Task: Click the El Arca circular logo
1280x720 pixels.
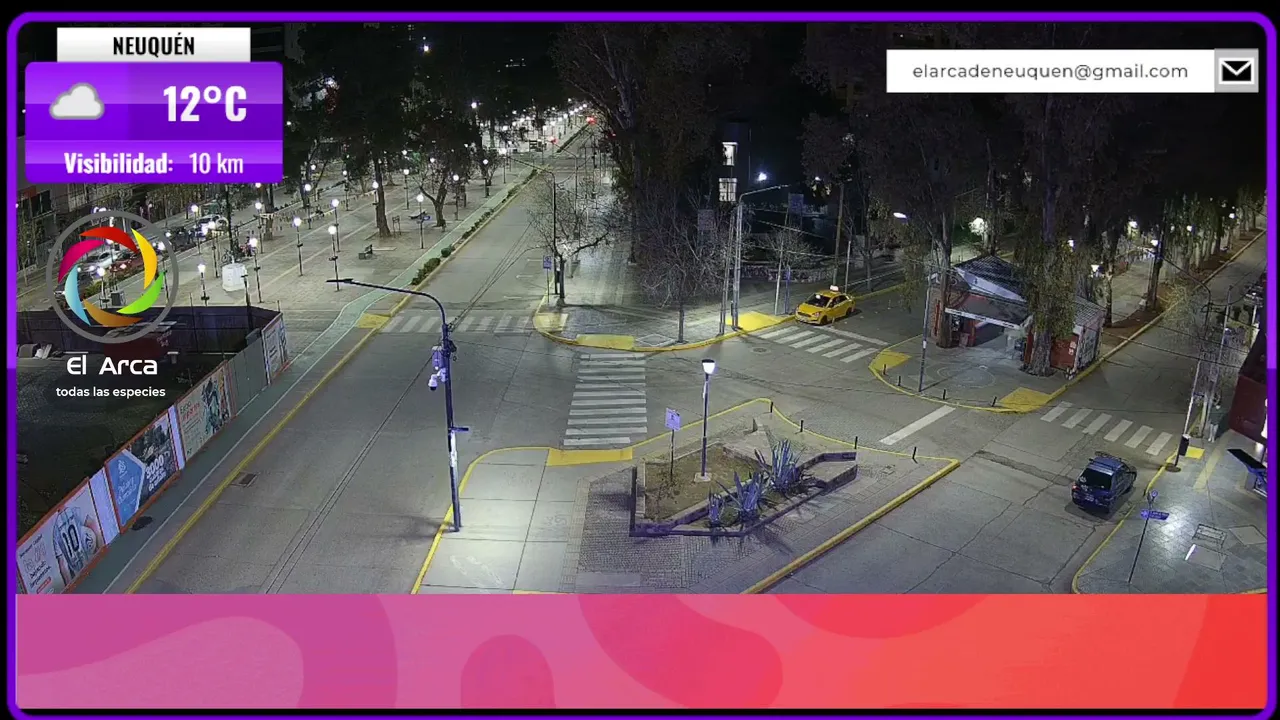Action: pos(111,276)
